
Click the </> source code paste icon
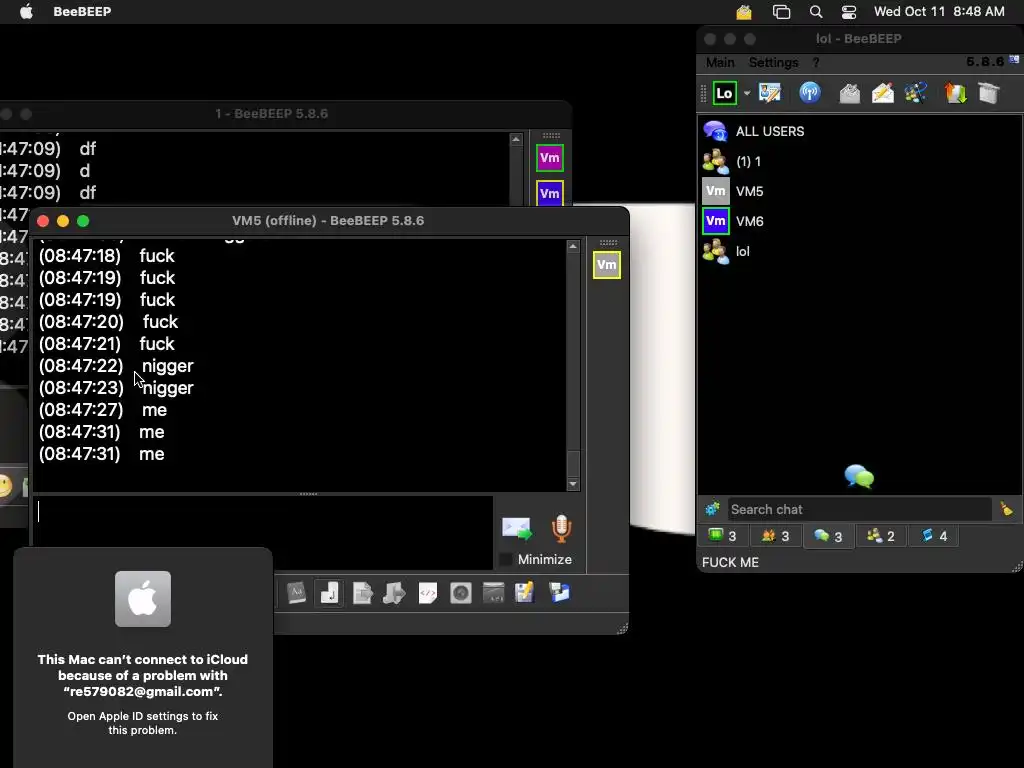[x=428, y=593]
